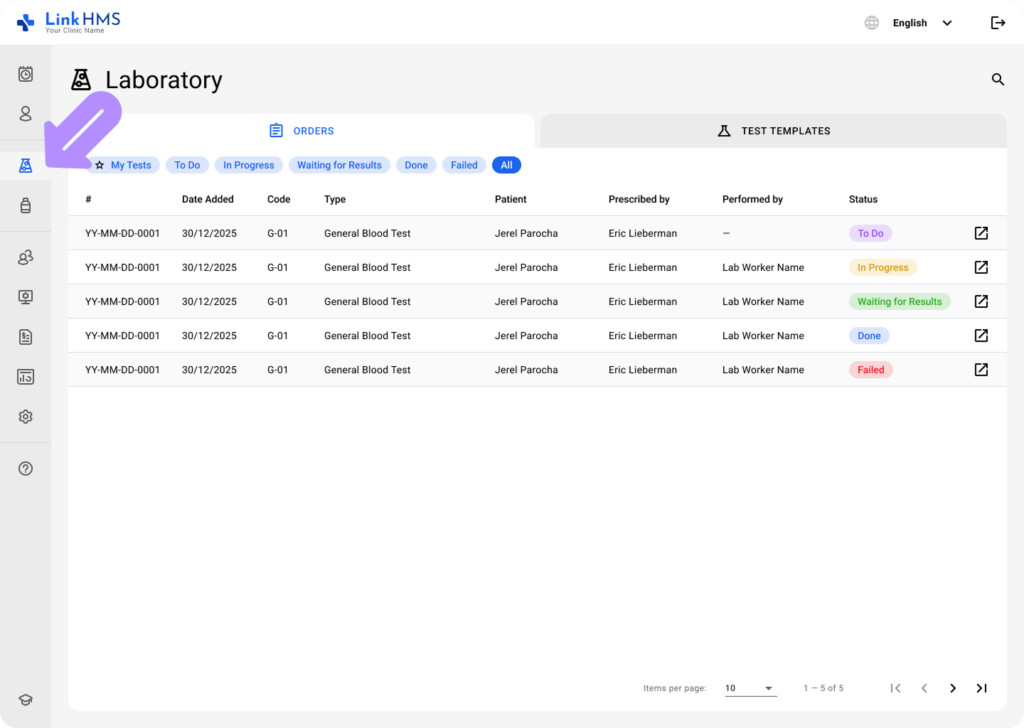Click the logout icon at top right
This screenshot has height=728, width=1024.
[997, 22]
